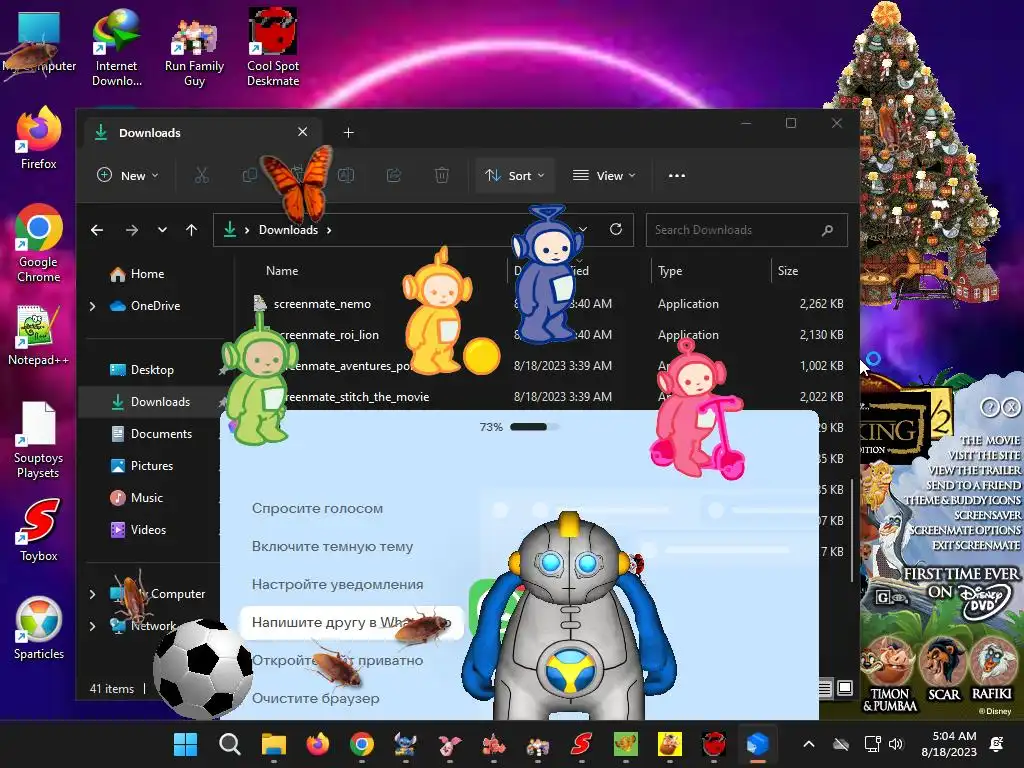1024x768 pixels.
Task: Click the Rename icon in Explorer toolbar
Action: coord(346,175)
